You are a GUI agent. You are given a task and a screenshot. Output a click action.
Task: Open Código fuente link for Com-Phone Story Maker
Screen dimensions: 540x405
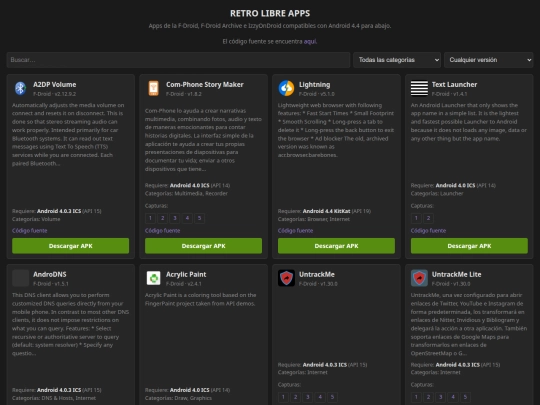click(163, 230)
